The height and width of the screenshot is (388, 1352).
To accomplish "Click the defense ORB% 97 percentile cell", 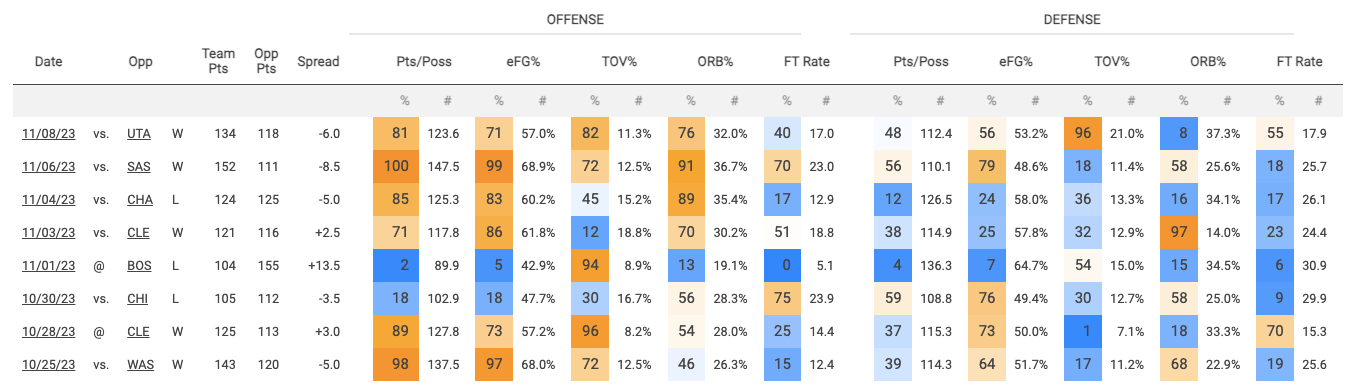I will 1184,232.
